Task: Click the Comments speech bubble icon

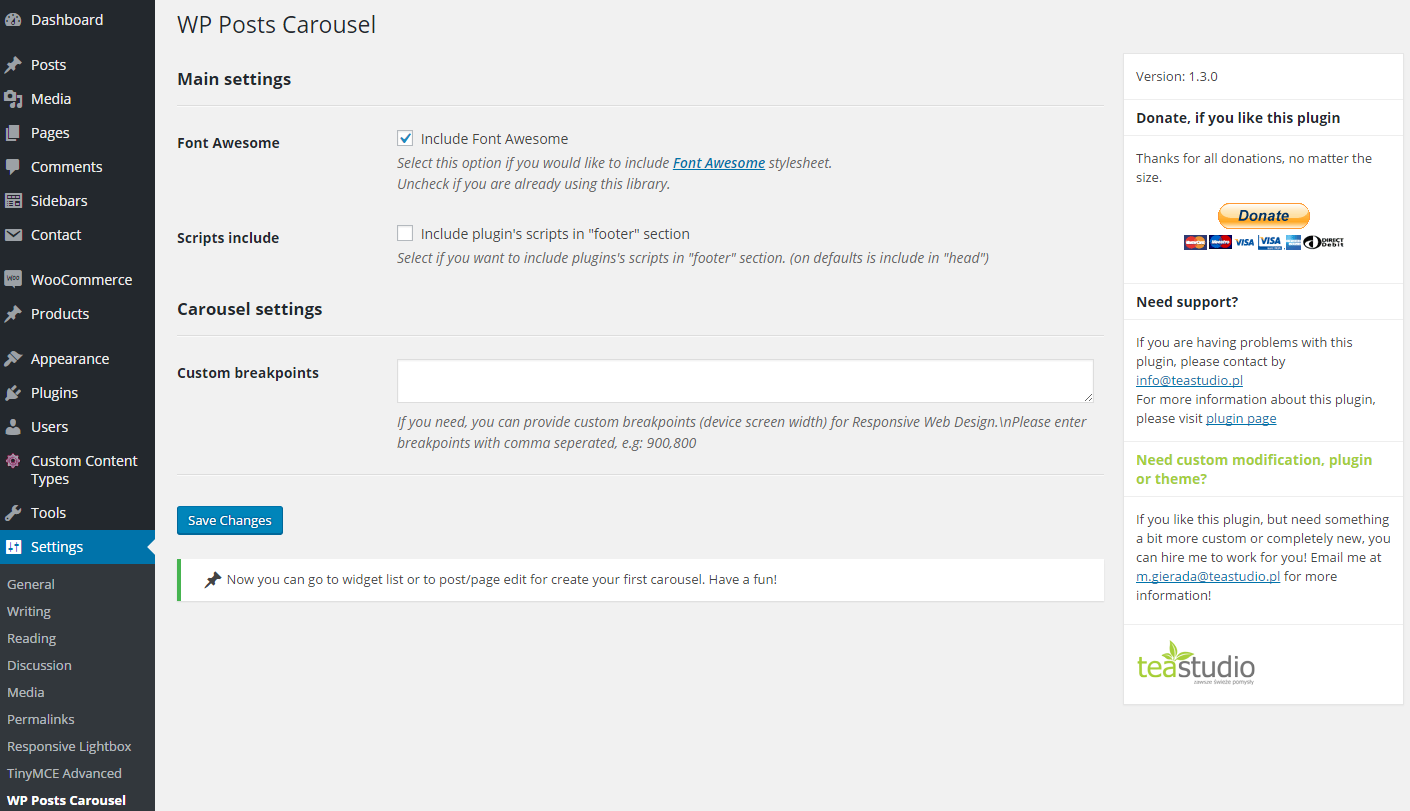Action: [x=13, y=167]
